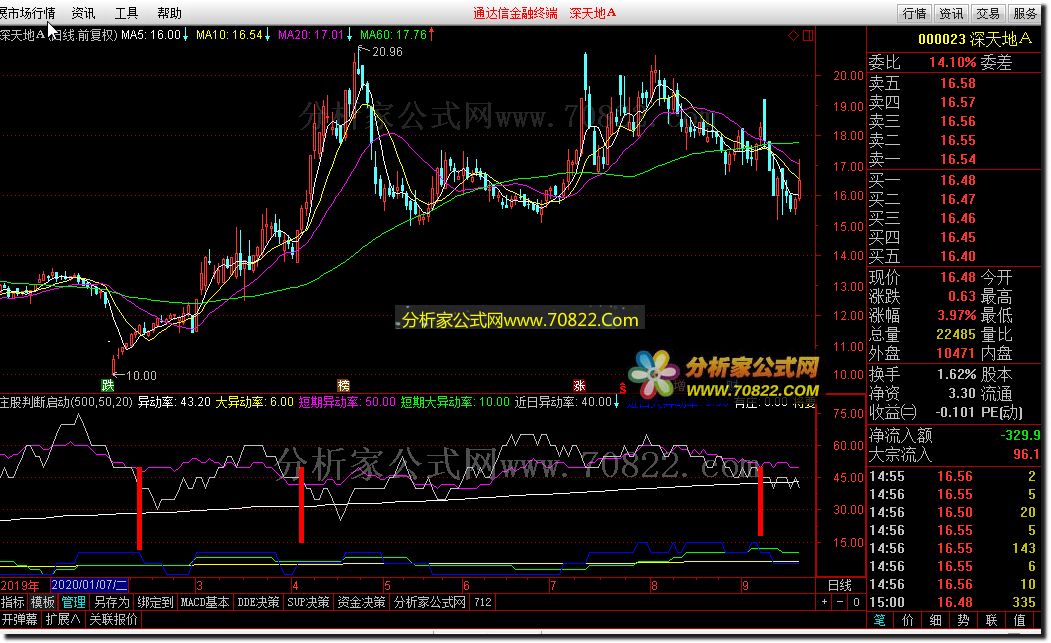This screenshot has width=1051, height=643.
Task: Click the 行情 button at top right
Action: (914, 13)
